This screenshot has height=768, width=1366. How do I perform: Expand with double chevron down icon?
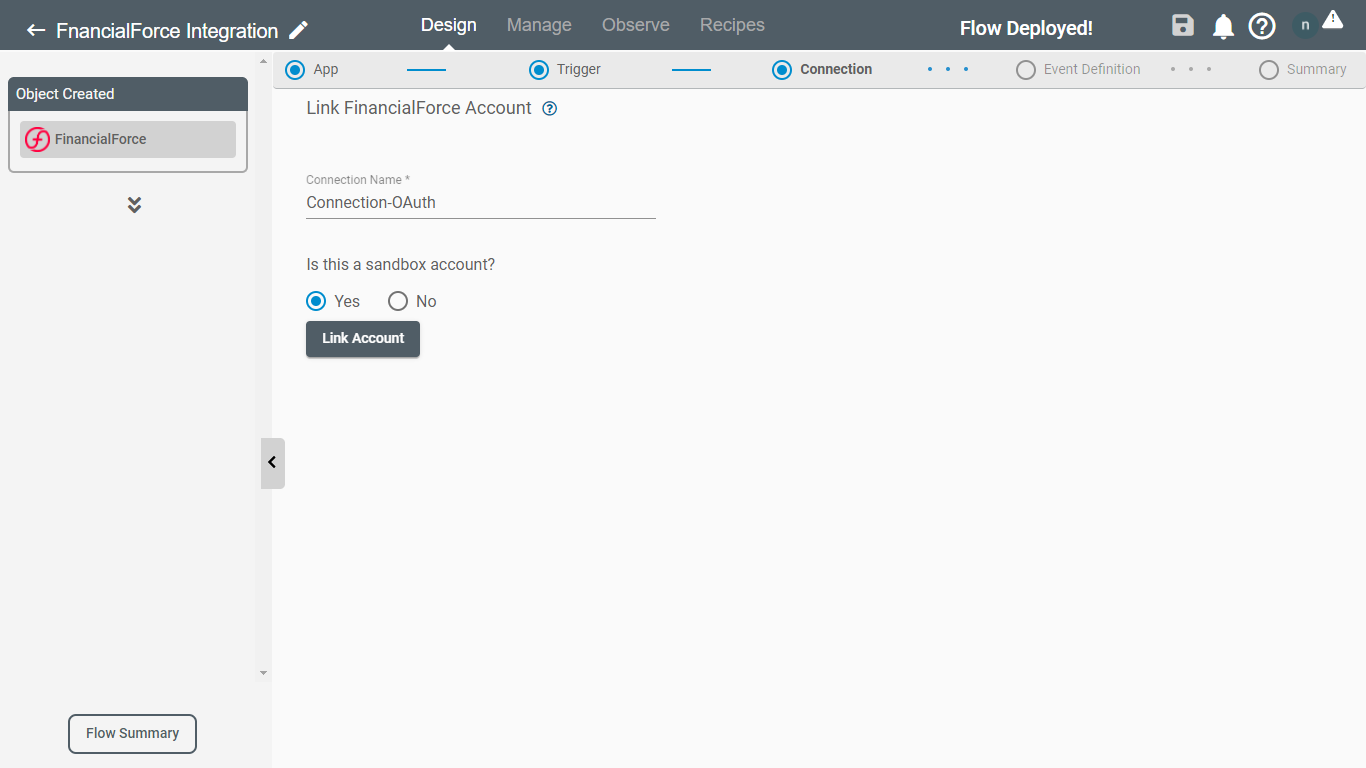pyautogui.click(x=134, y=204)
